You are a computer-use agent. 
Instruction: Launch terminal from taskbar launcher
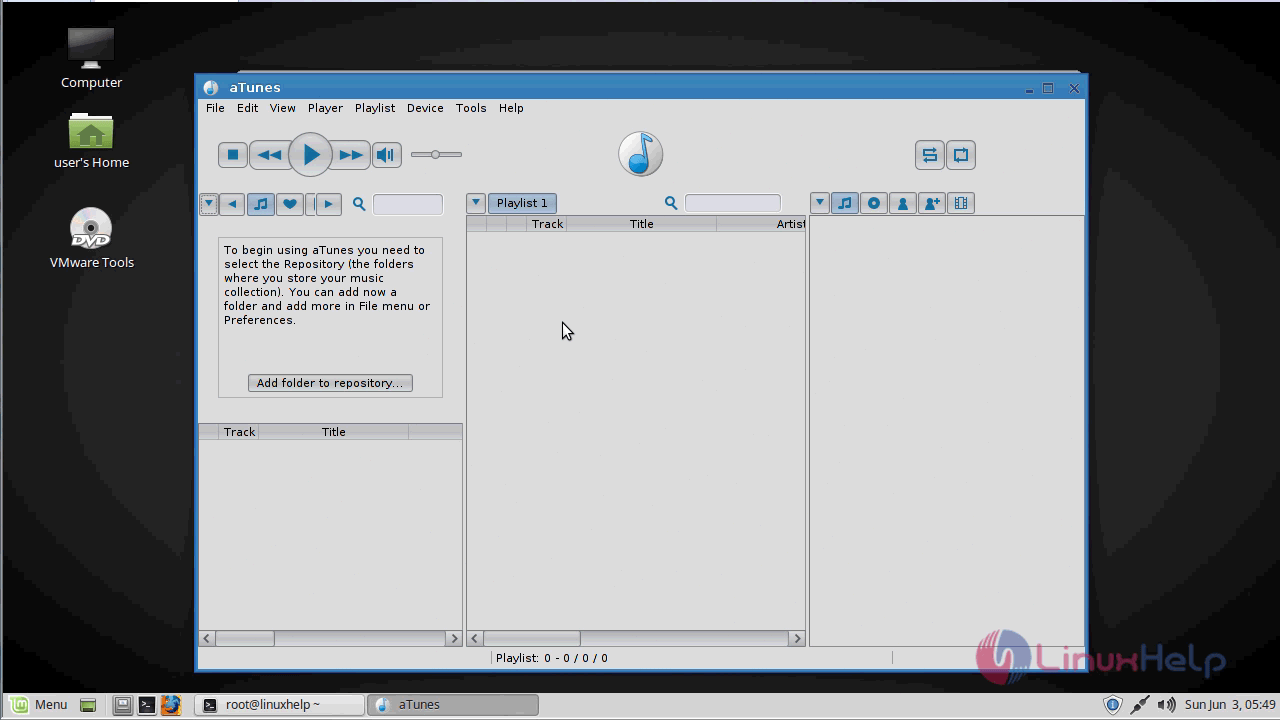pos(146,705)
